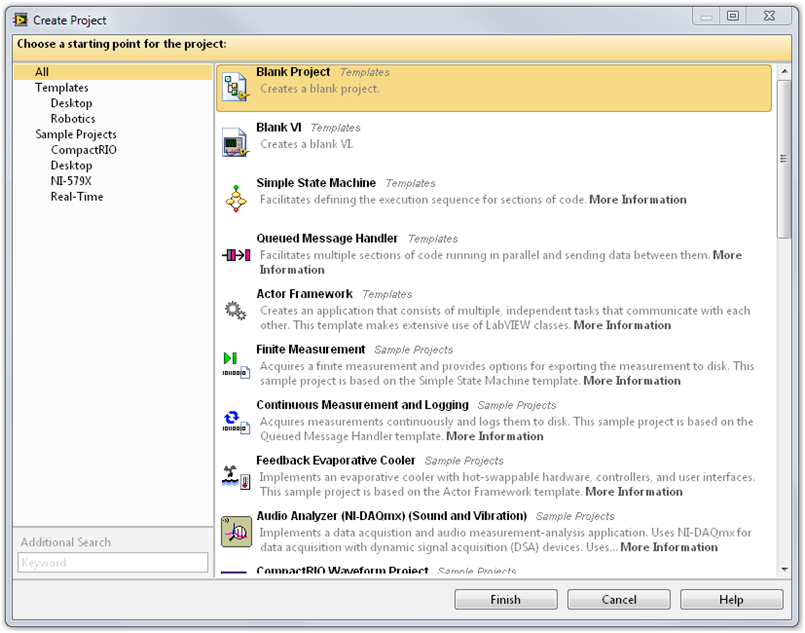Screen dimensions: 805x633
Task: Filter by Robotics templates
Action: coord(73,119)
